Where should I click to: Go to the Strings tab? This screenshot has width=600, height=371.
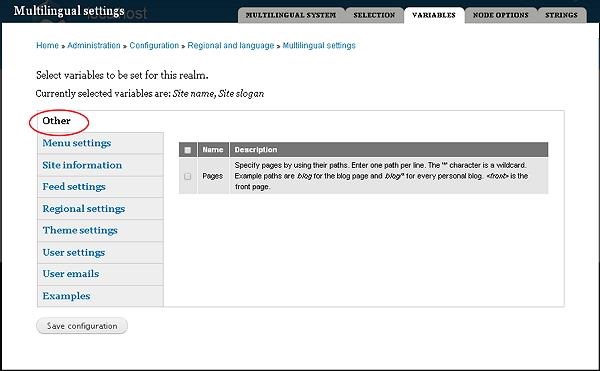(x=561, y=15)
